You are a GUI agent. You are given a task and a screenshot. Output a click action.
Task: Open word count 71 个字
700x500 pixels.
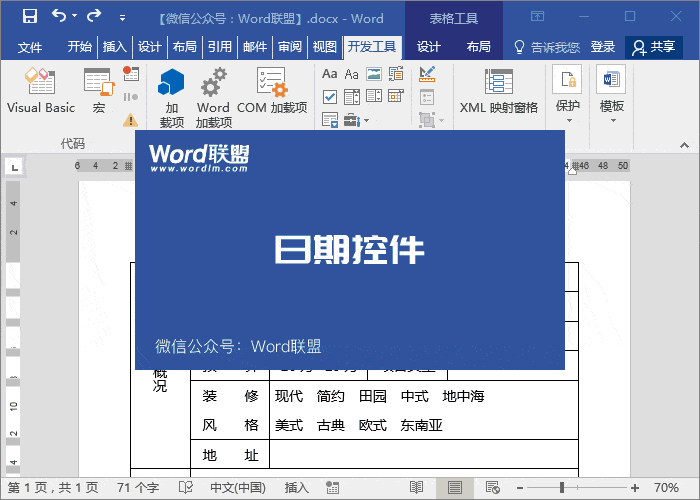[138, 488]
